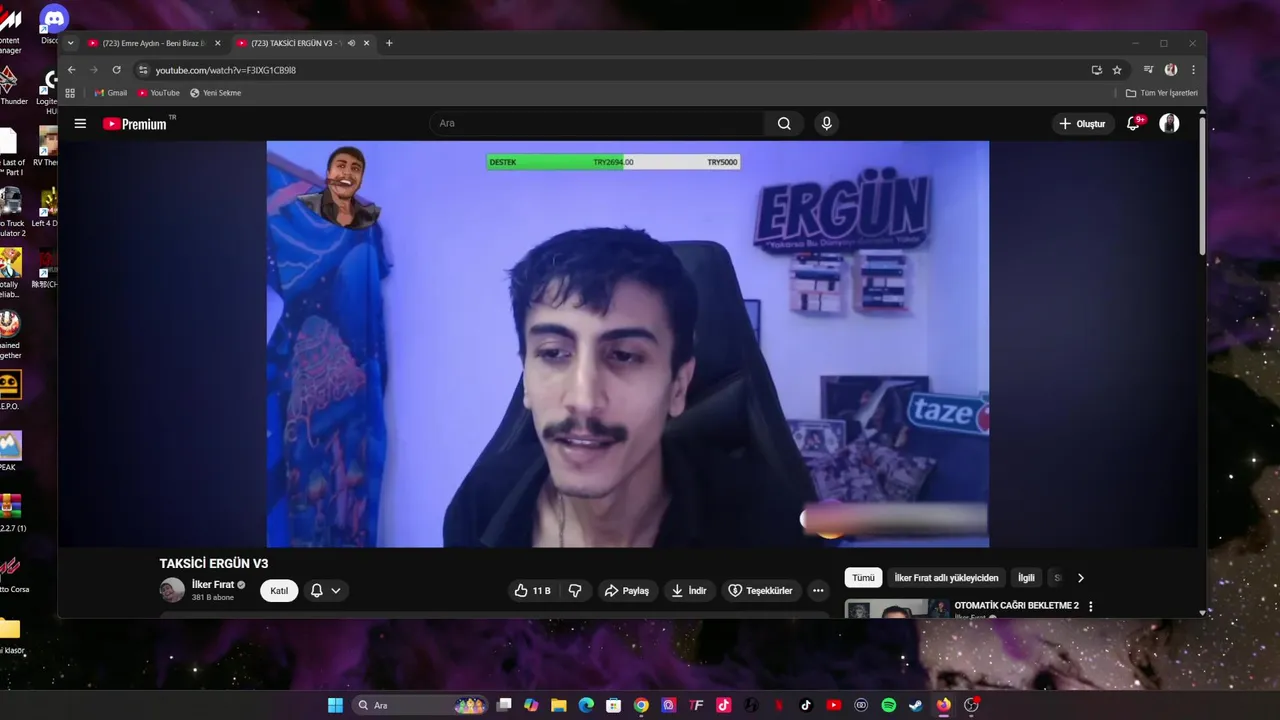Show more filter chips with right chevron
This screenshot has height=720, width=1280.
click(x=1080, y=578)
